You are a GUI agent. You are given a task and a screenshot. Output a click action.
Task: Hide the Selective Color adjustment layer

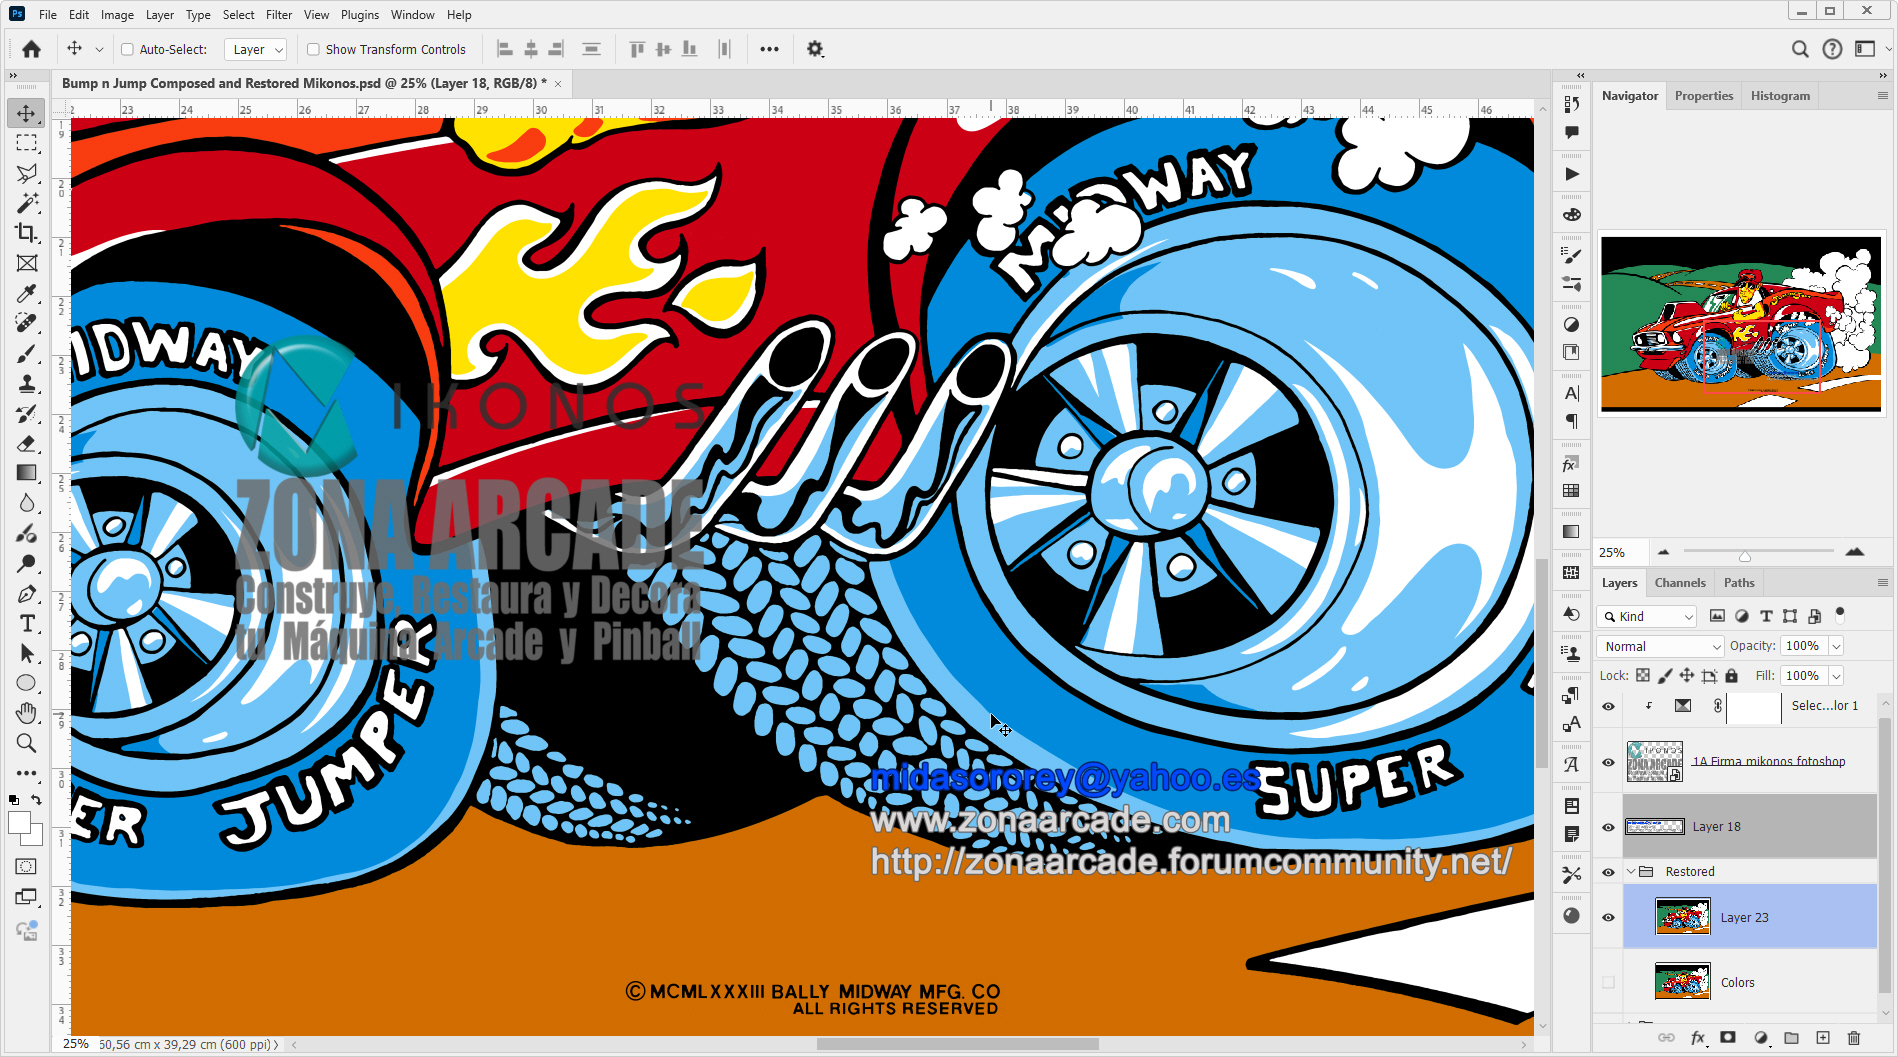1608,706
